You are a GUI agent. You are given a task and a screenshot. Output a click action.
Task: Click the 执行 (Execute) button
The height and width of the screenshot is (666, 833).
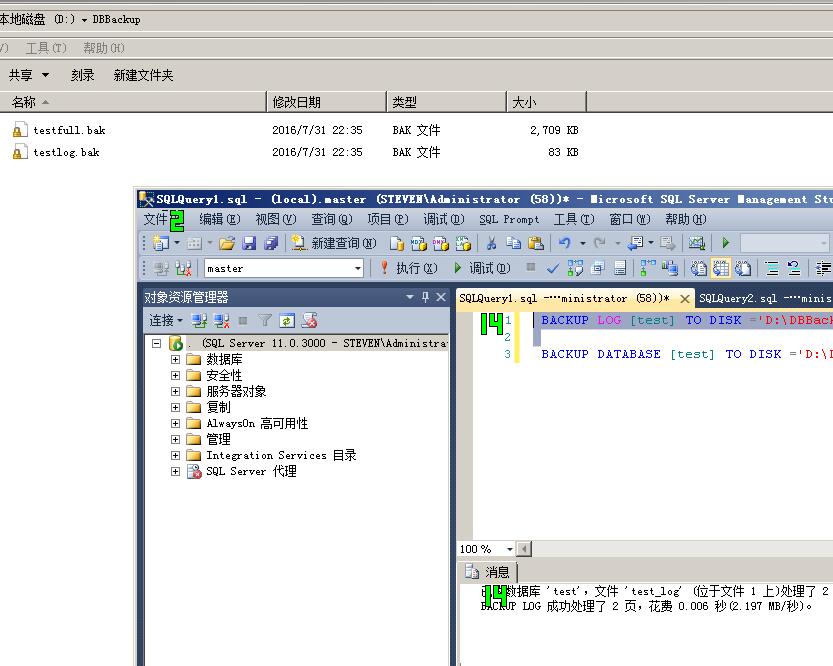coord(409,268)
